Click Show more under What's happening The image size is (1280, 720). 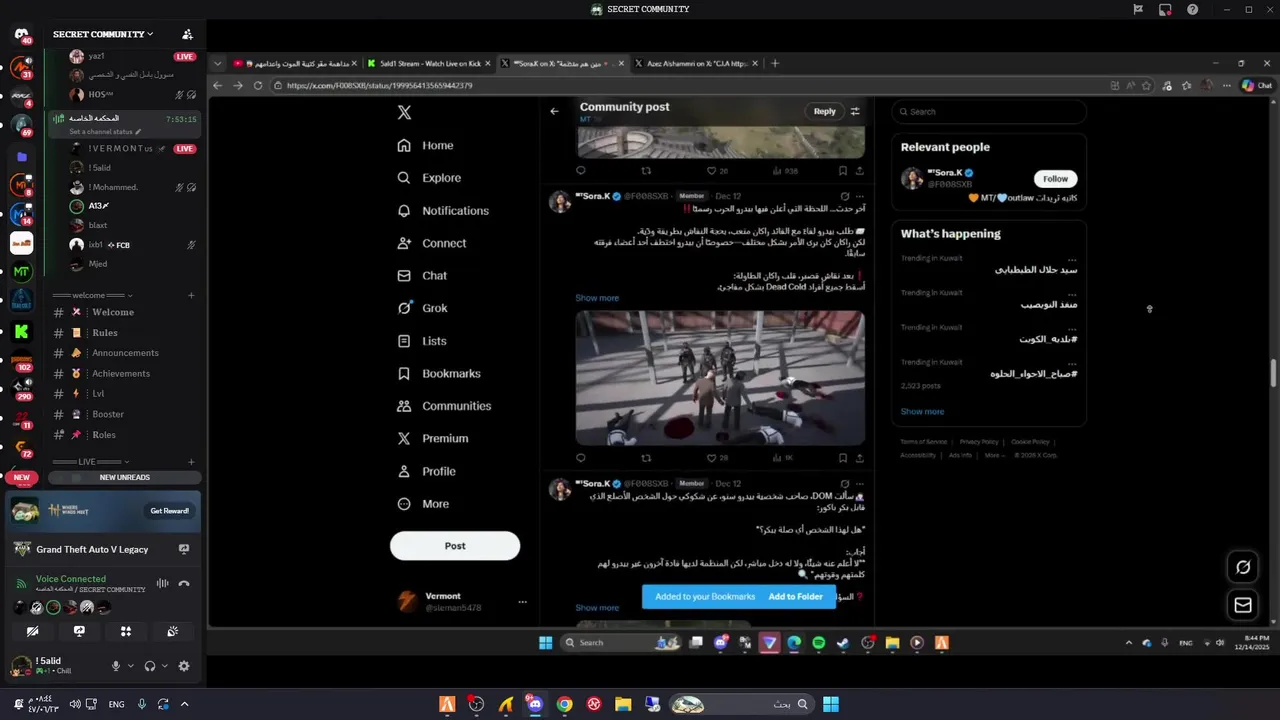[x=922, y=412]
